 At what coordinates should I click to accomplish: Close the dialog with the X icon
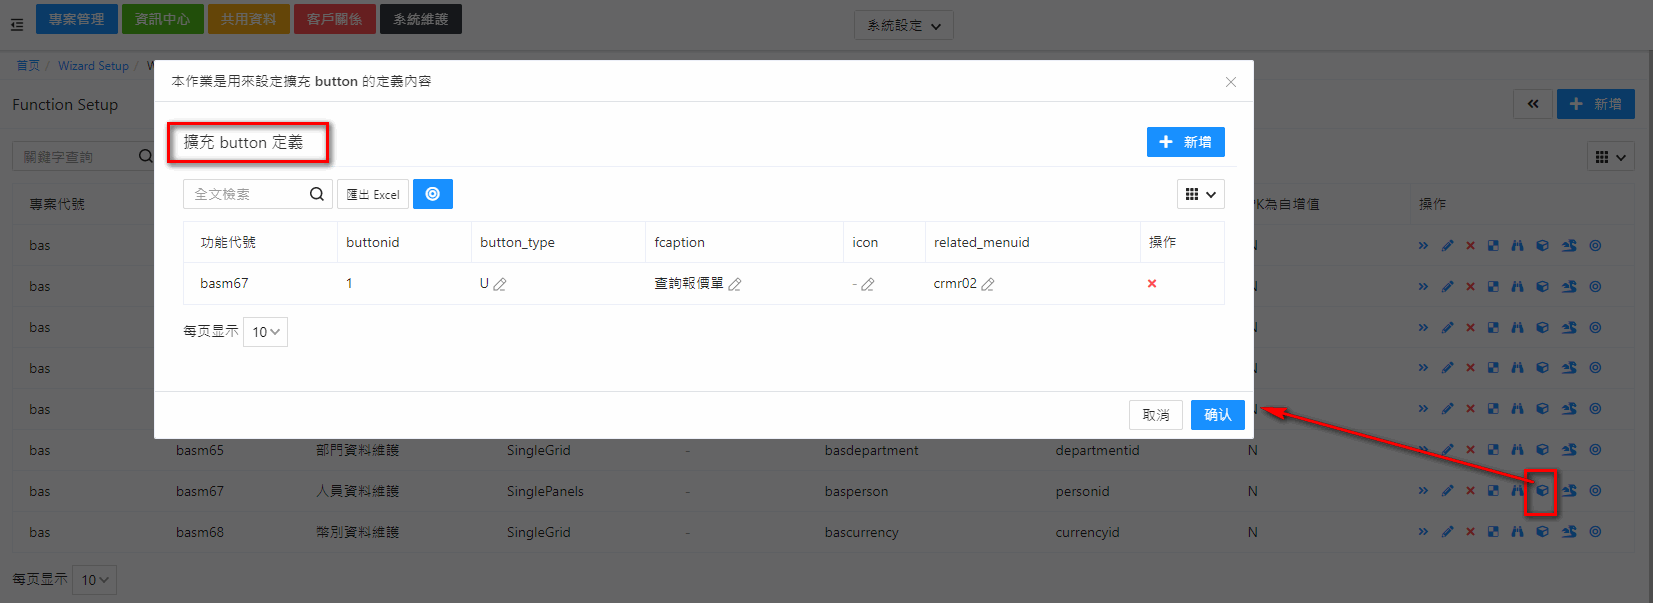point(1231,82)
